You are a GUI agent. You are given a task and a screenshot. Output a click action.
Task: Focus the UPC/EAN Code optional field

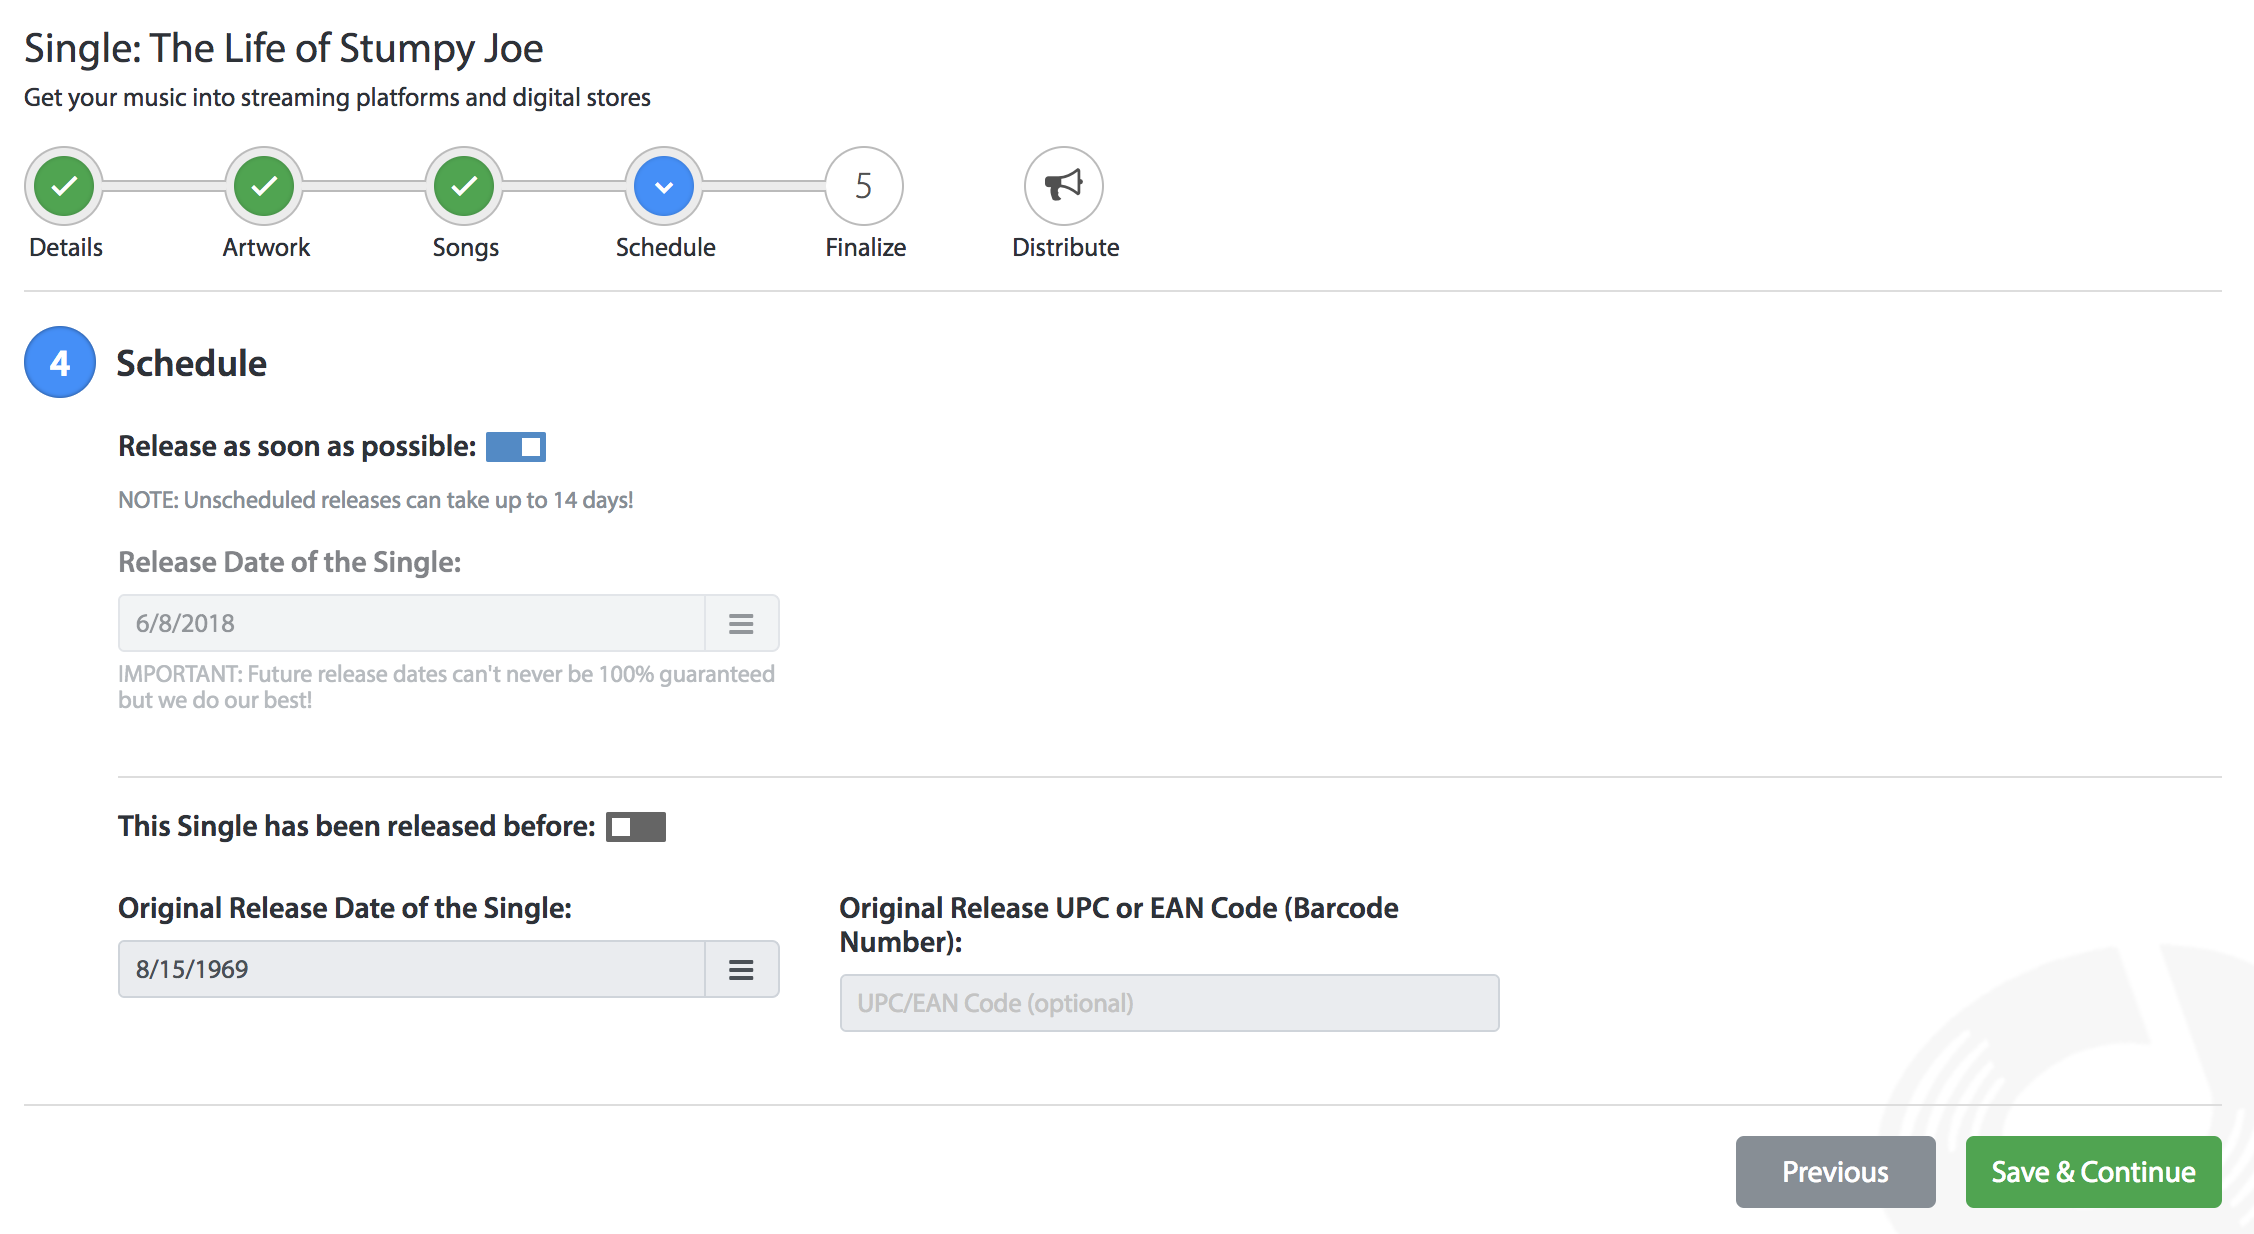pos(1170,1003)
